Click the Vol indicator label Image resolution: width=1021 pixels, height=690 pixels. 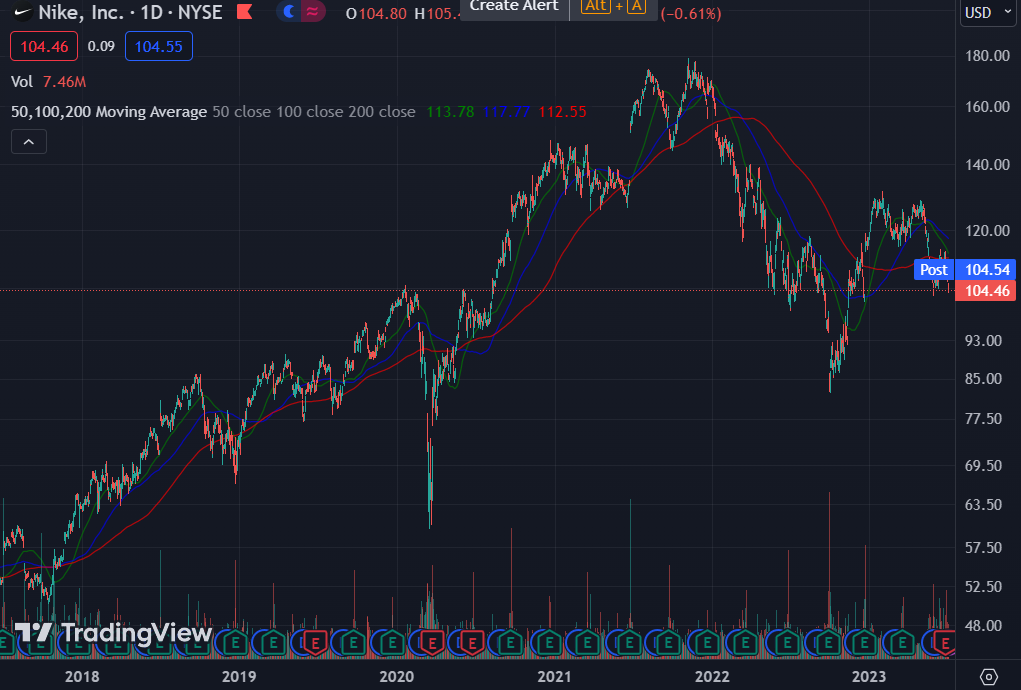click(21, 81)
